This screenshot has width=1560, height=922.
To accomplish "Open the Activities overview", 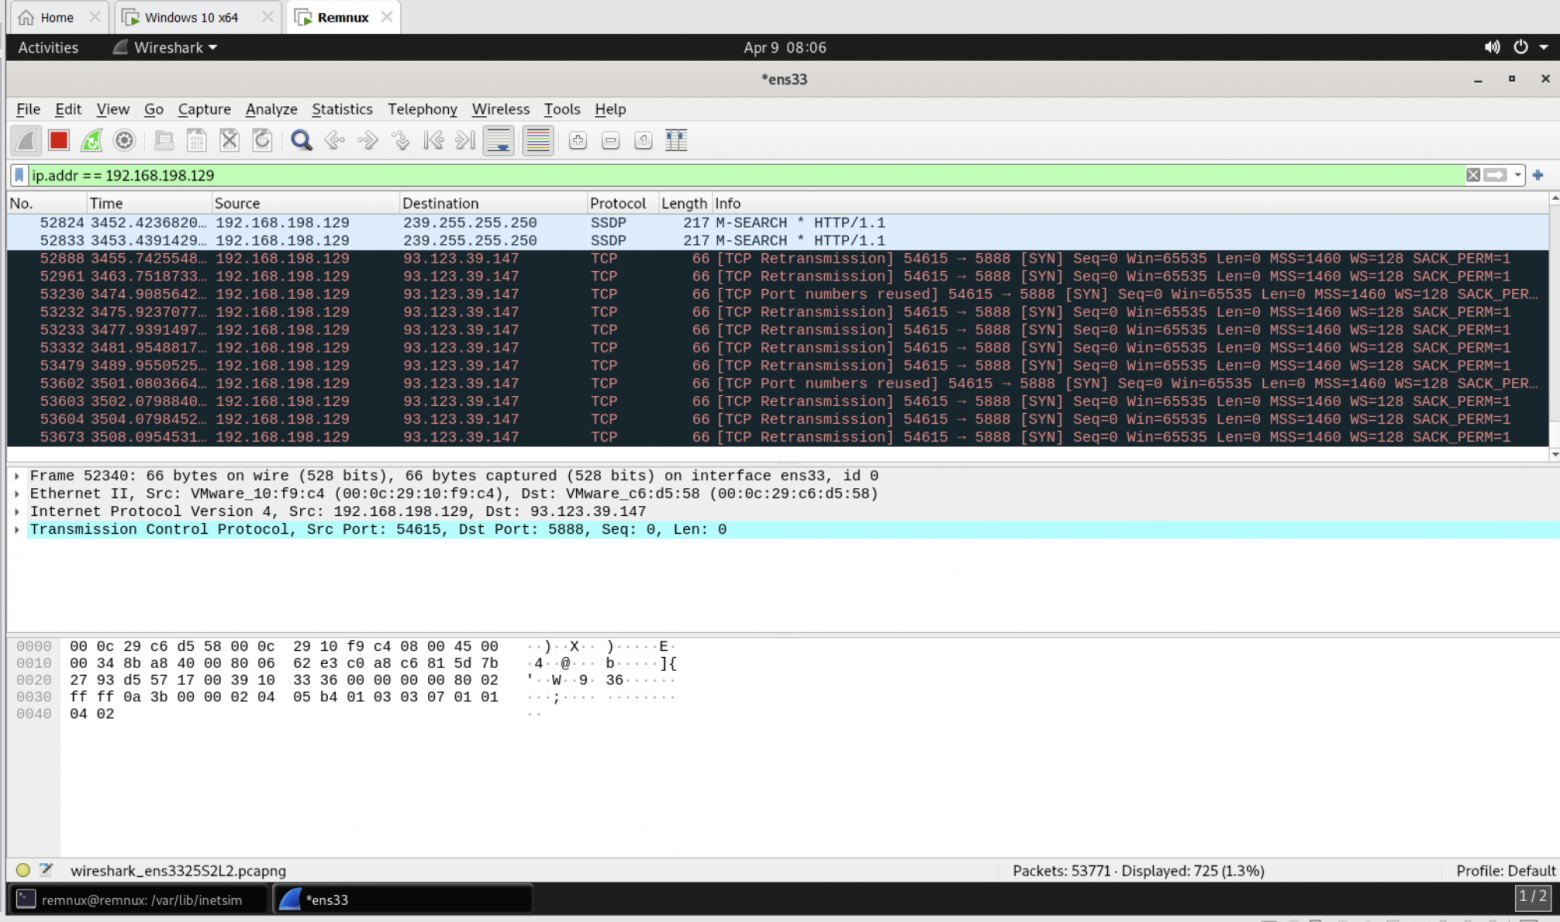I will coord(48,47).
